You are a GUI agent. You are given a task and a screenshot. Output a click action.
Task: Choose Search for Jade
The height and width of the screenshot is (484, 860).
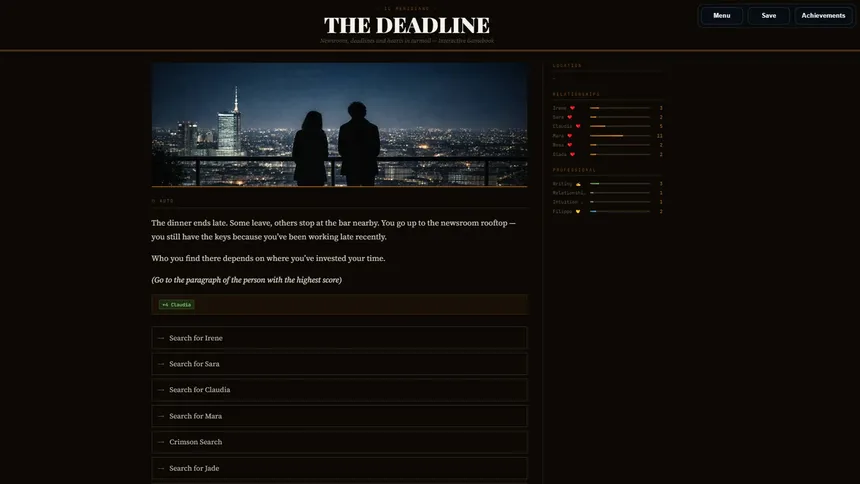click(x=339, y=468)
